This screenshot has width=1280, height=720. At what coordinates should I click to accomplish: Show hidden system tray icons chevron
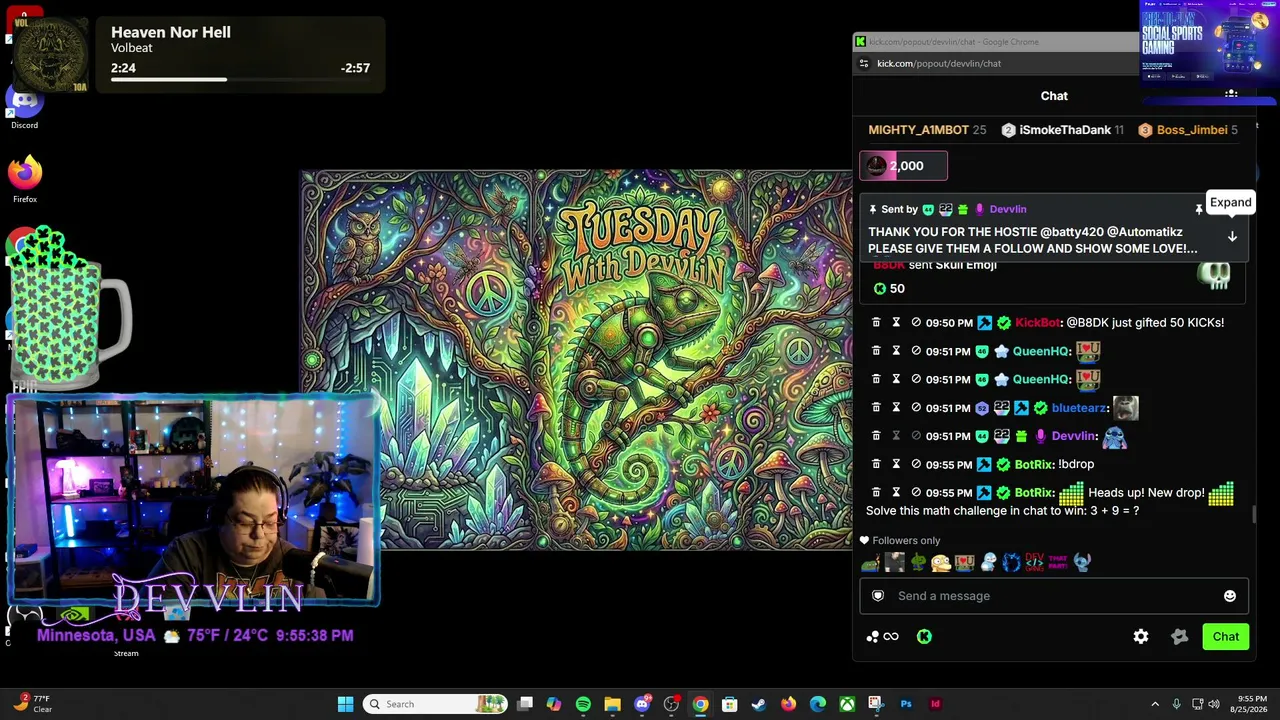pos(1155,704)
